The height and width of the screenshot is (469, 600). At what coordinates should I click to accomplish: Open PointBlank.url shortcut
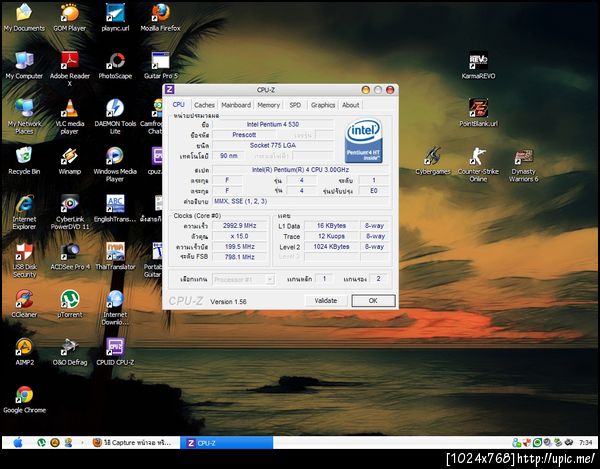pyautogui.click(x=478, y=113)
